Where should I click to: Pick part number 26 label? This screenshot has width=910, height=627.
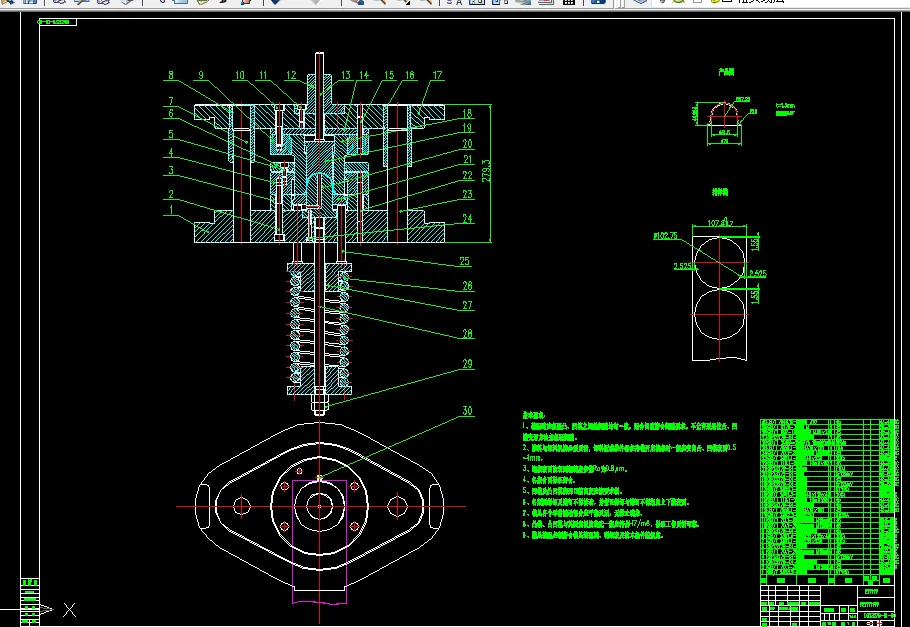pyautogui.click(x=467, y=286)
